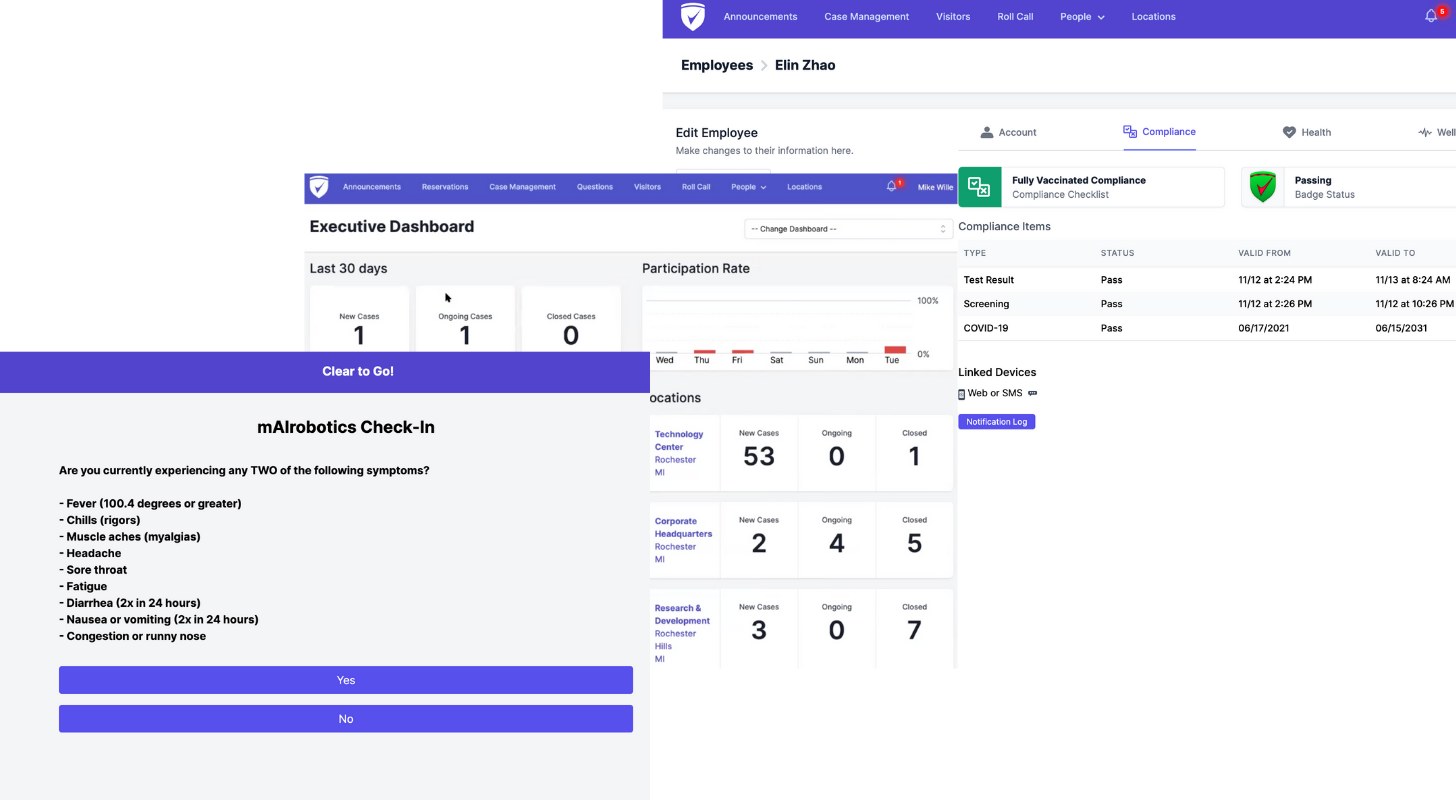Image resolution: width=1456 pixels, height=800 pixels.
Task: Click the Technology Center New Cases count 53
Action: tap(759, 457)
